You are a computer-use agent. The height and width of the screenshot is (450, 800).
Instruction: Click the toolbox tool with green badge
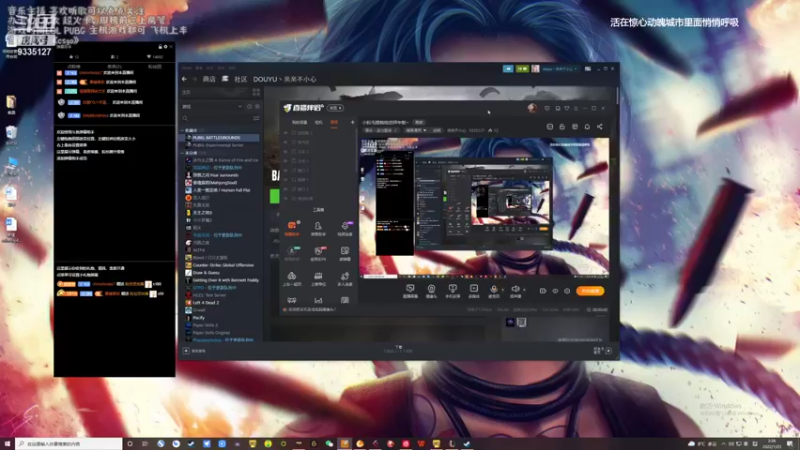tap(292, 253)
